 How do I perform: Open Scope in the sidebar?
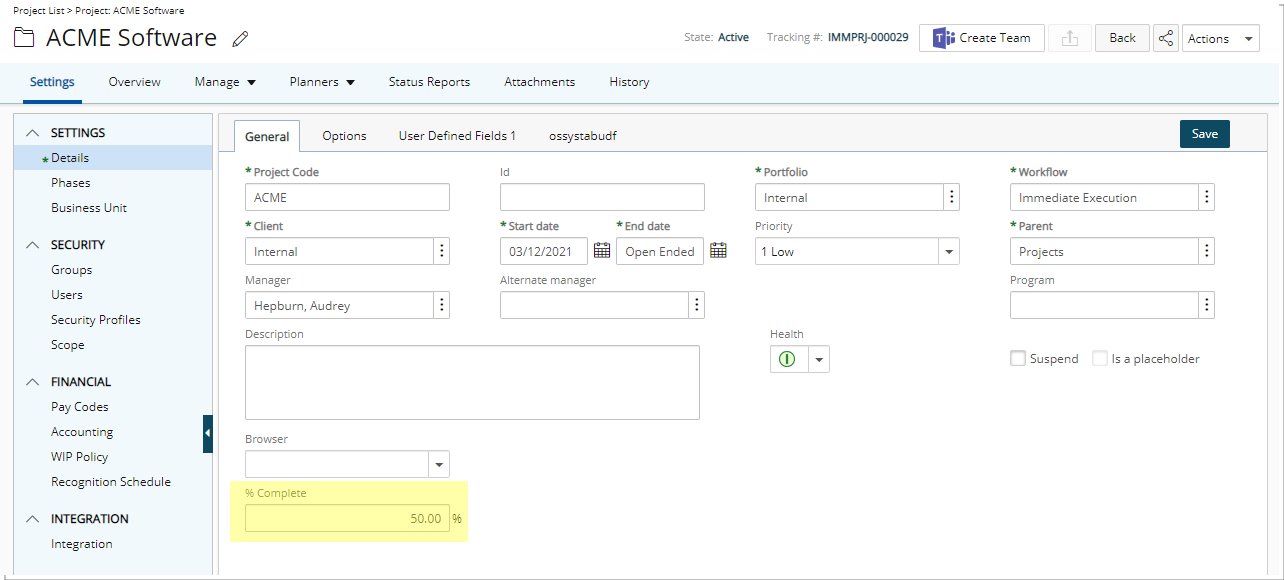(68, 345)
